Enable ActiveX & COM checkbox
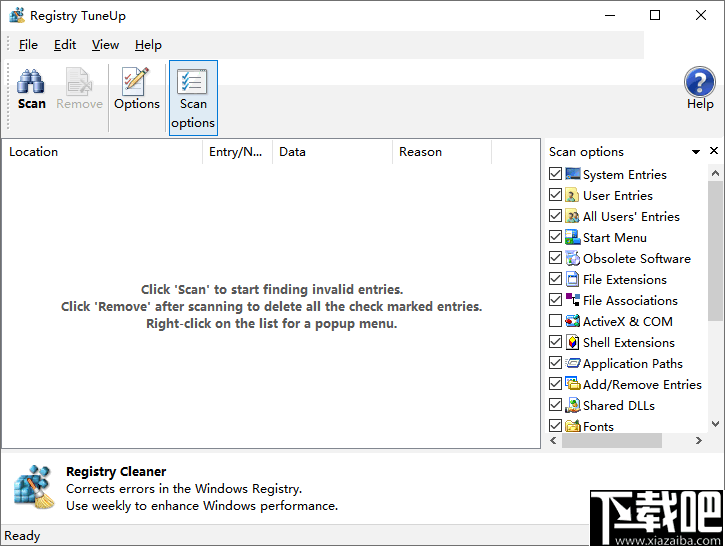725x546 pixels. click(555, 321)
